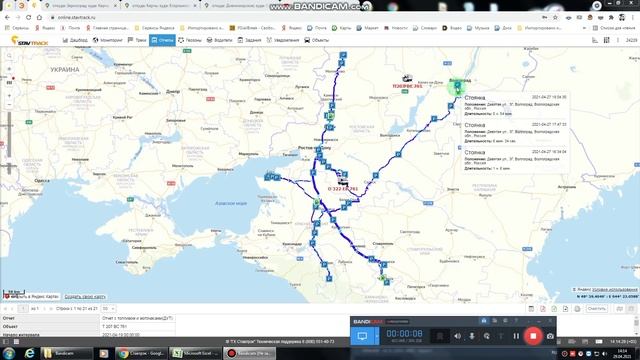
Task: Launch Internet Explorer from taskbar
Action: click(29, 353)
